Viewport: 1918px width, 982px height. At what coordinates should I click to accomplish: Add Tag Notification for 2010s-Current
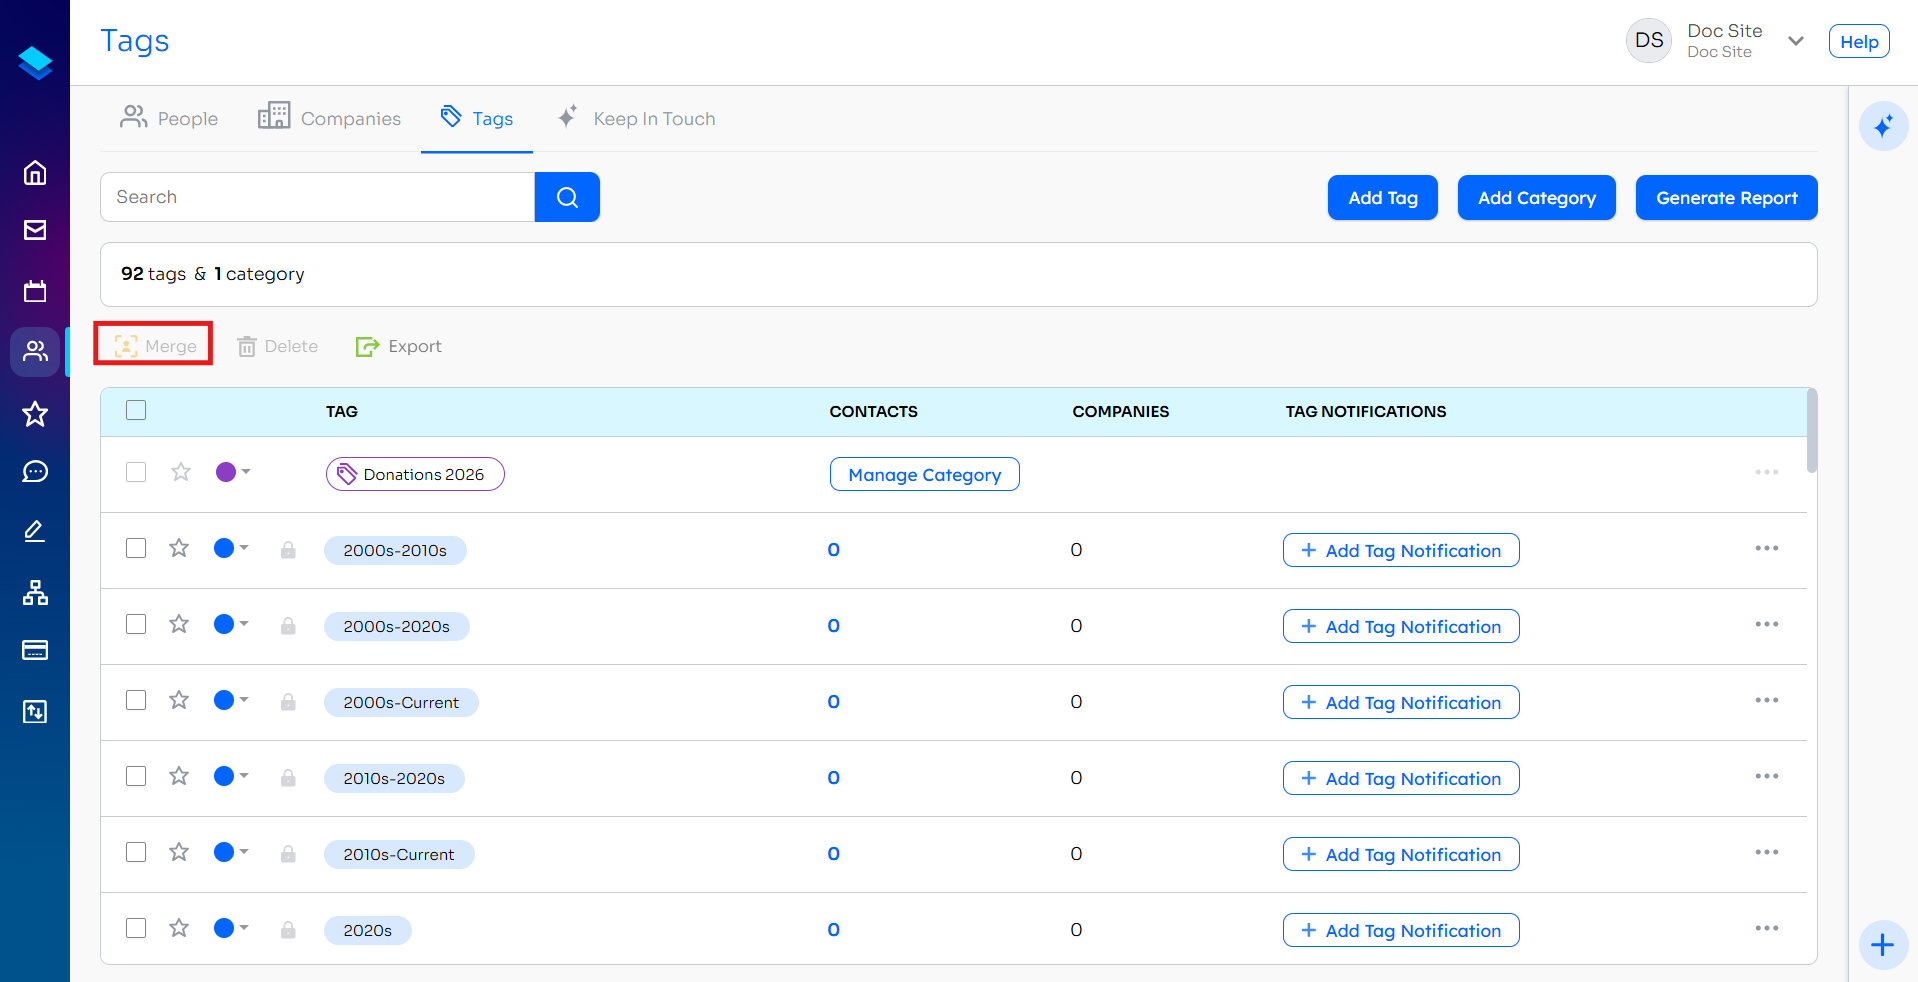[1401, 854]
